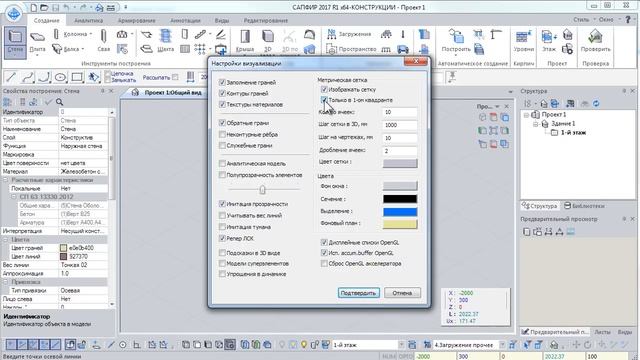Run the Проверить (check) tool
This screenshot has height=360, width=640.
tap(596, 41)
